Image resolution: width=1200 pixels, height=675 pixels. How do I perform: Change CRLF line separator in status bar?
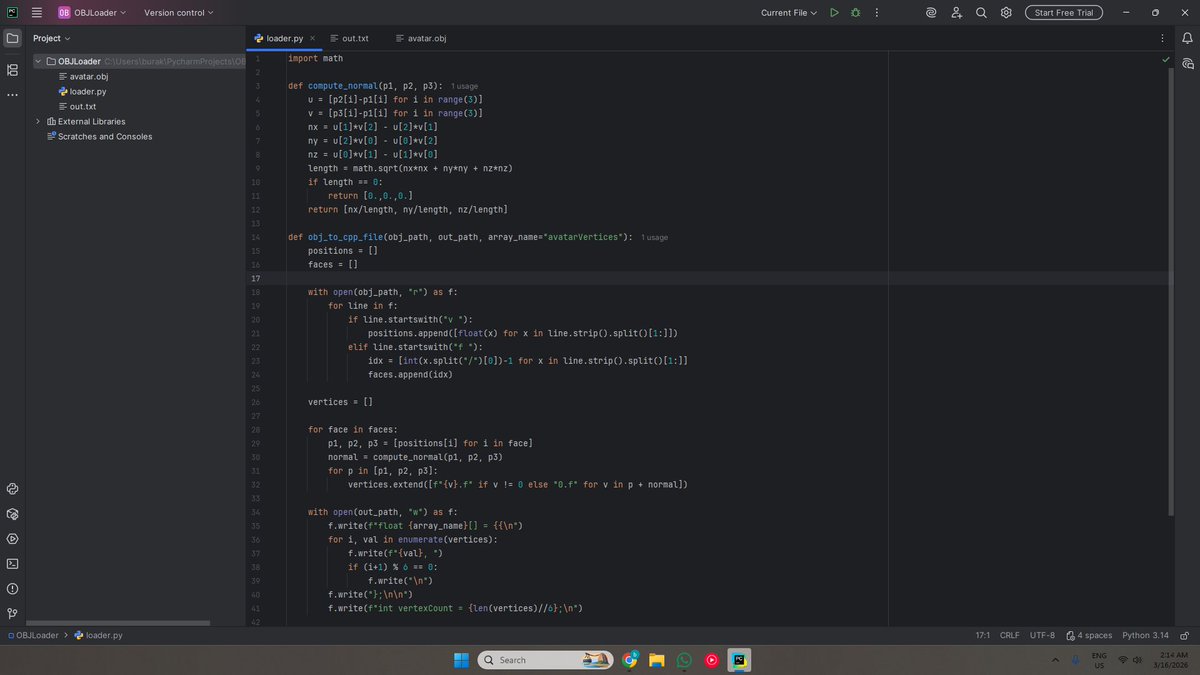(1010, 635)
